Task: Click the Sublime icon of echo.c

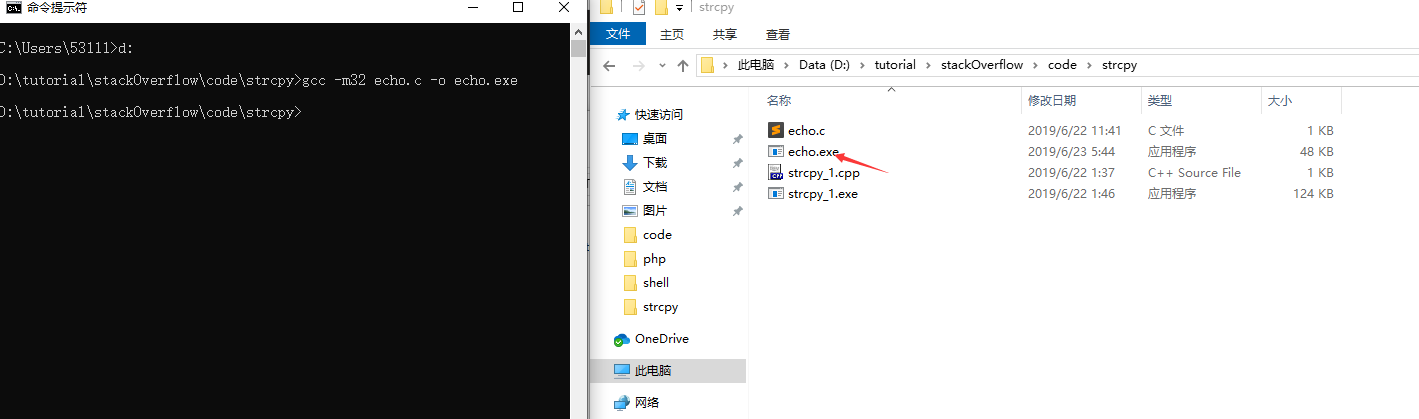Action: (x=775, y=130)
